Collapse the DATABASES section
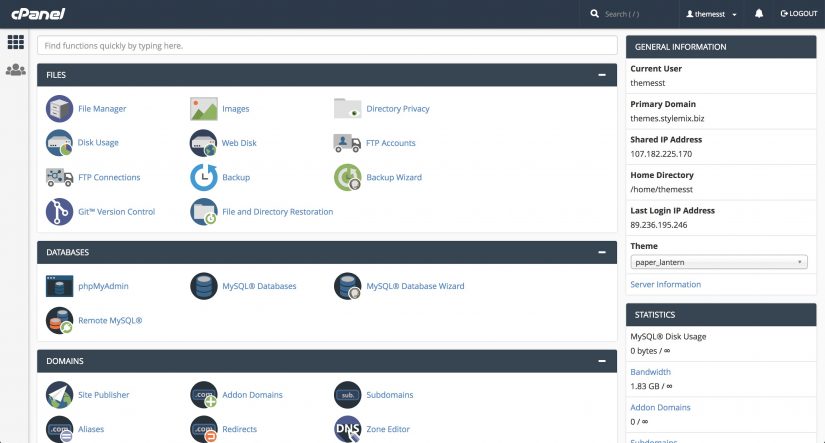Image resolution: width=825 pixels, height=443 pixels. 602,253
